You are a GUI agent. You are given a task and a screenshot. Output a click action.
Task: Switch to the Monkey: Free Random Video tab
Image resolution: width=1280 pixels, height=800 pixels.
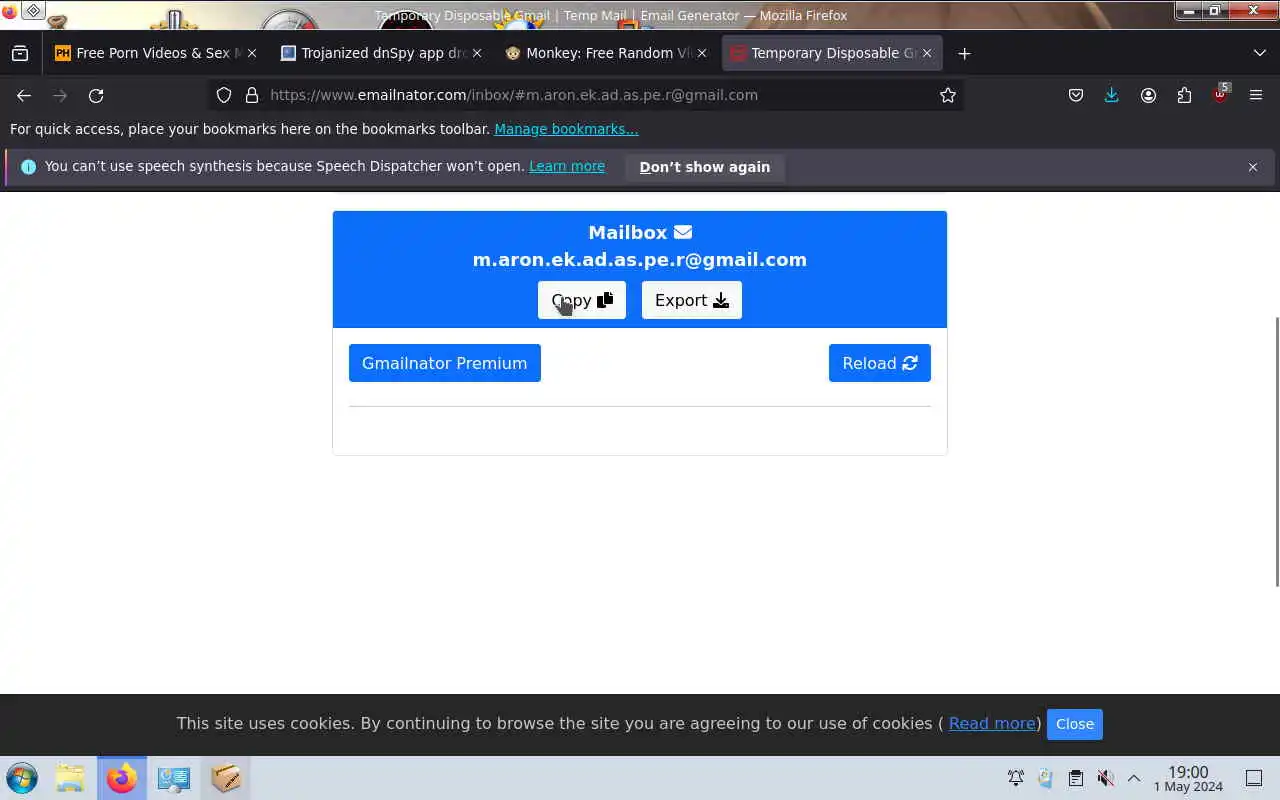point(605,53)
